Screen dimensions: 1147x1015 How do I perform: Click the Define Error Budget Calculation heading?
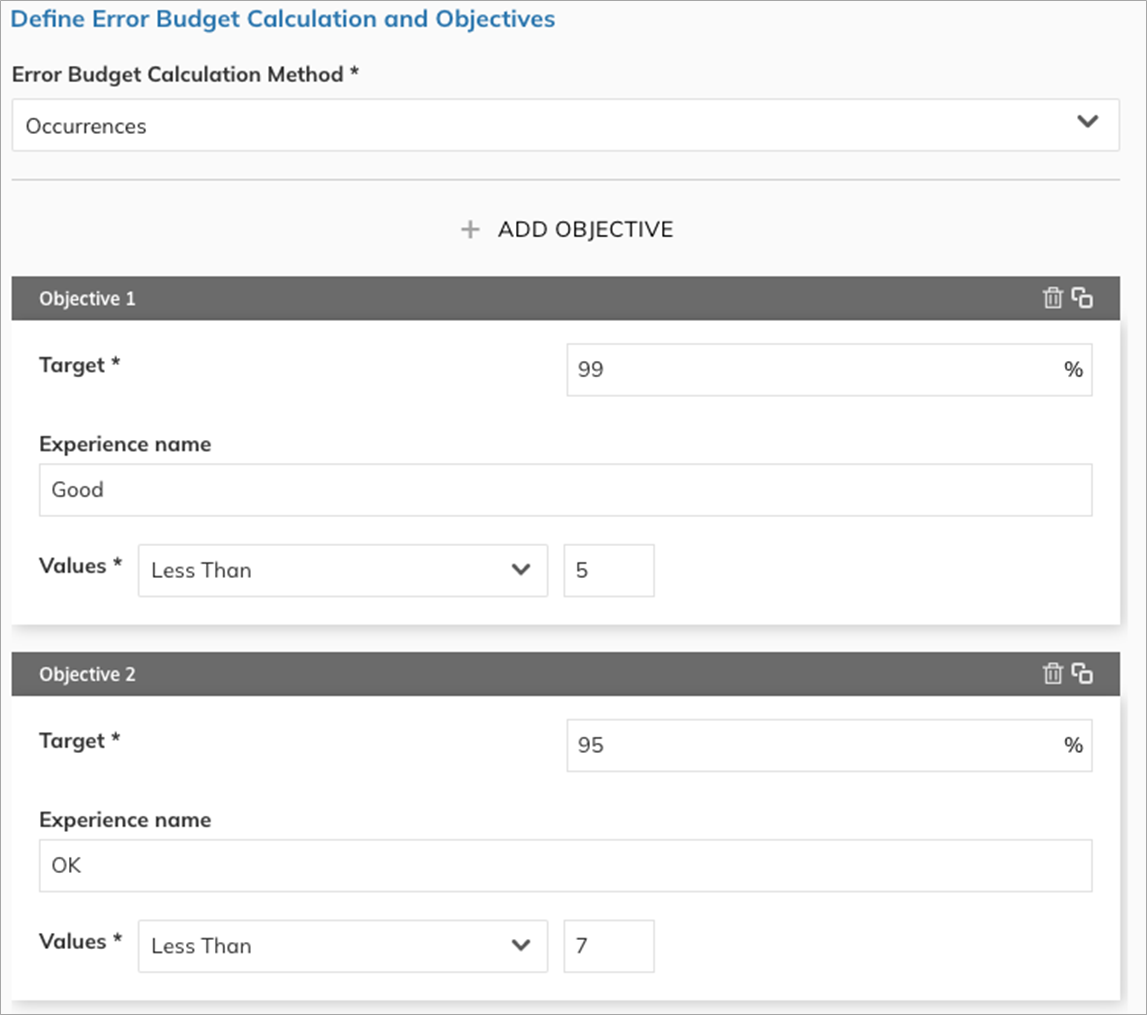[282, 18]
